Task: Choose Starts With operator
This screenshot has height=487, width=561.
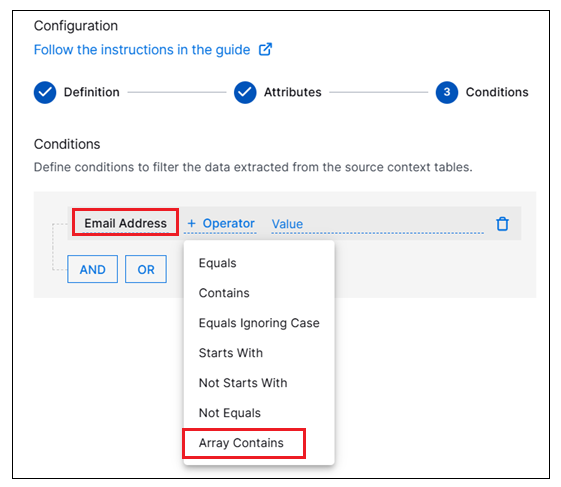Action: click(231, 353)
